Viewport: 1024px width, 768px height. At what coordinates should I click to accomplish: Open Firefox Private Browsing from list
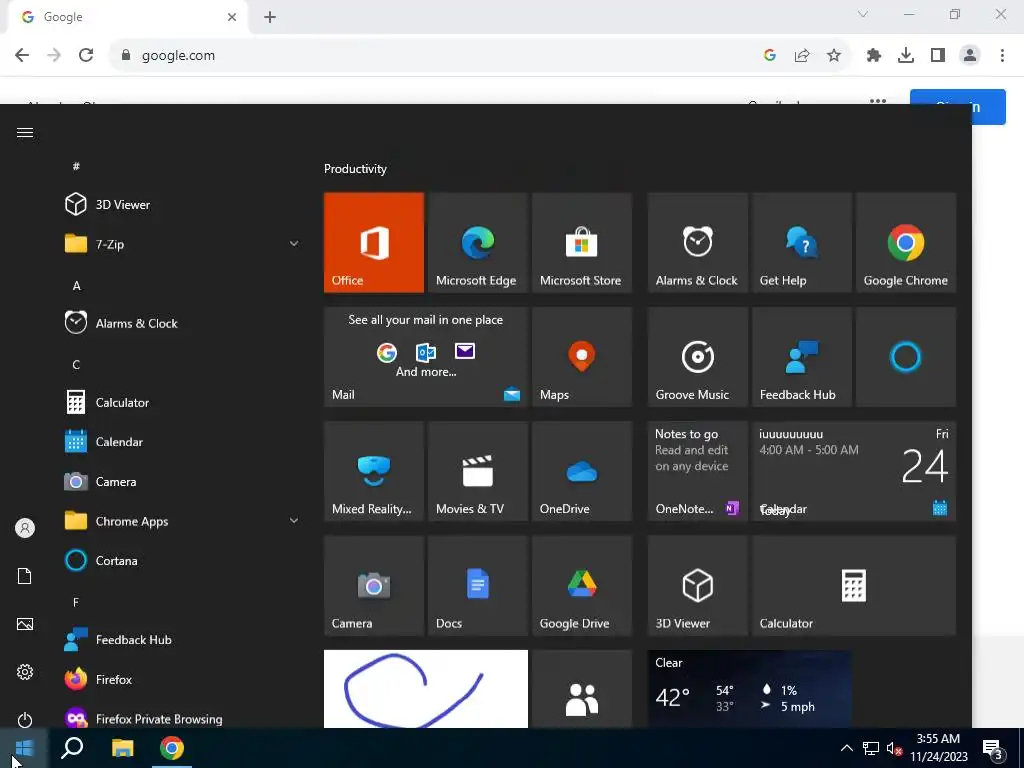tap(182, 717)
